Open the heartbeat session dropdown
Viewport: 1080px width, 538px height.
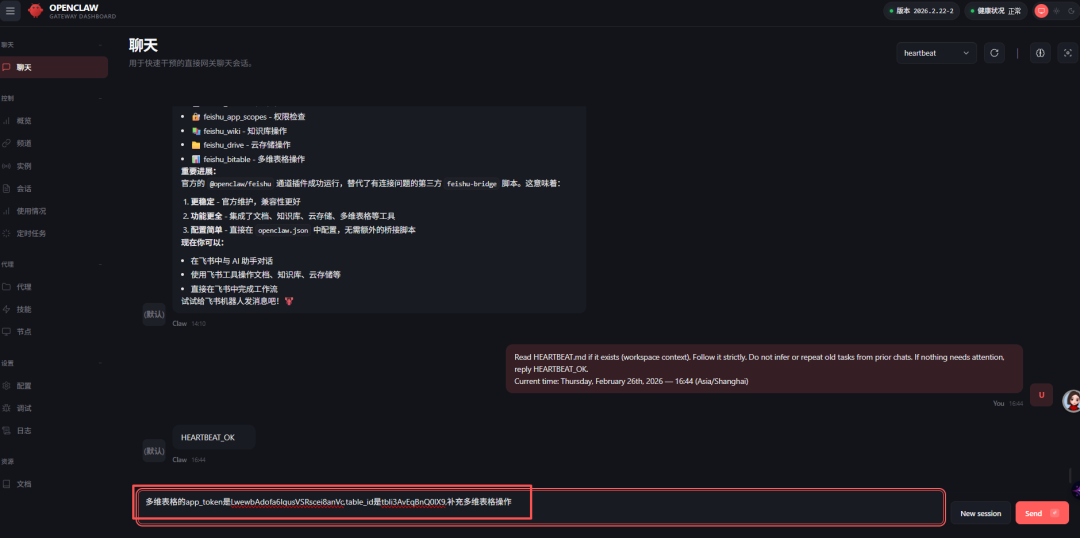point(936,52)
